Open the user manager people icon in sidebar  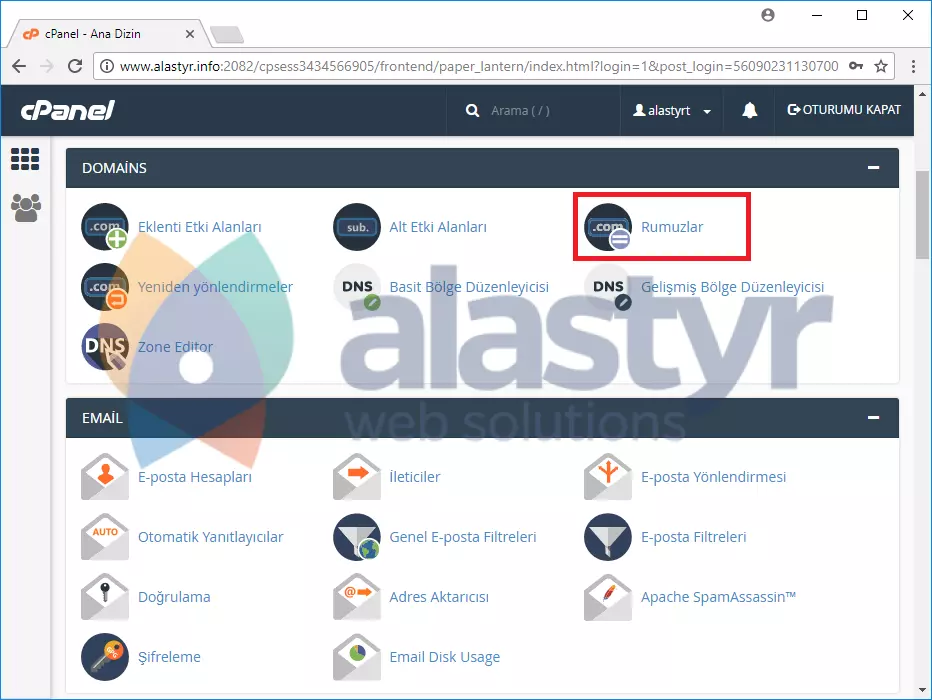[x=26, y=208]
